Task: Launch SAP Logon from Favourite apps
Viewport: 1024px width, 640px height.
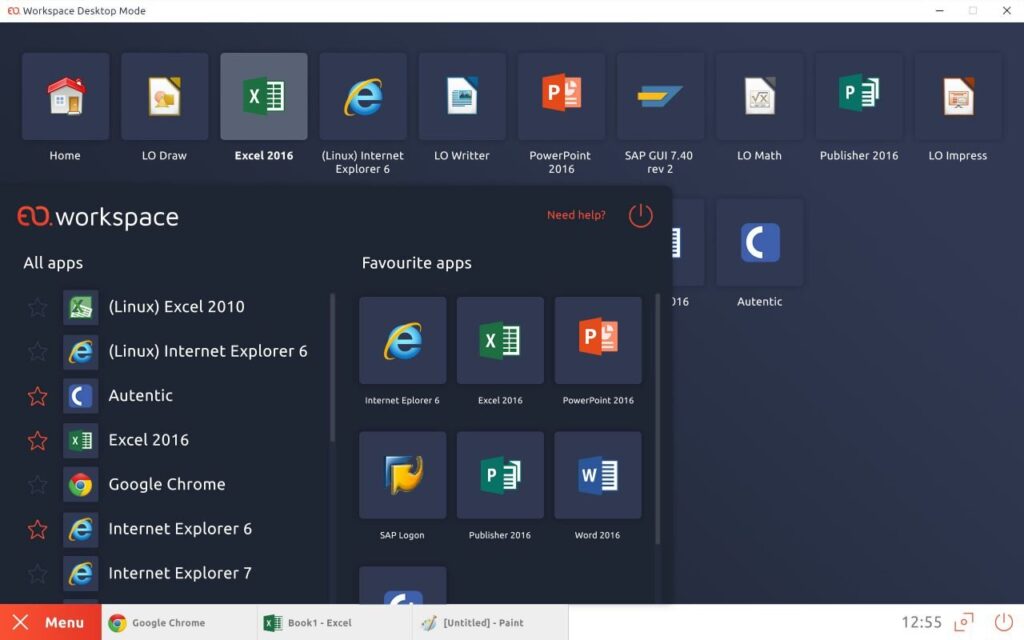Action: [402, 475]
